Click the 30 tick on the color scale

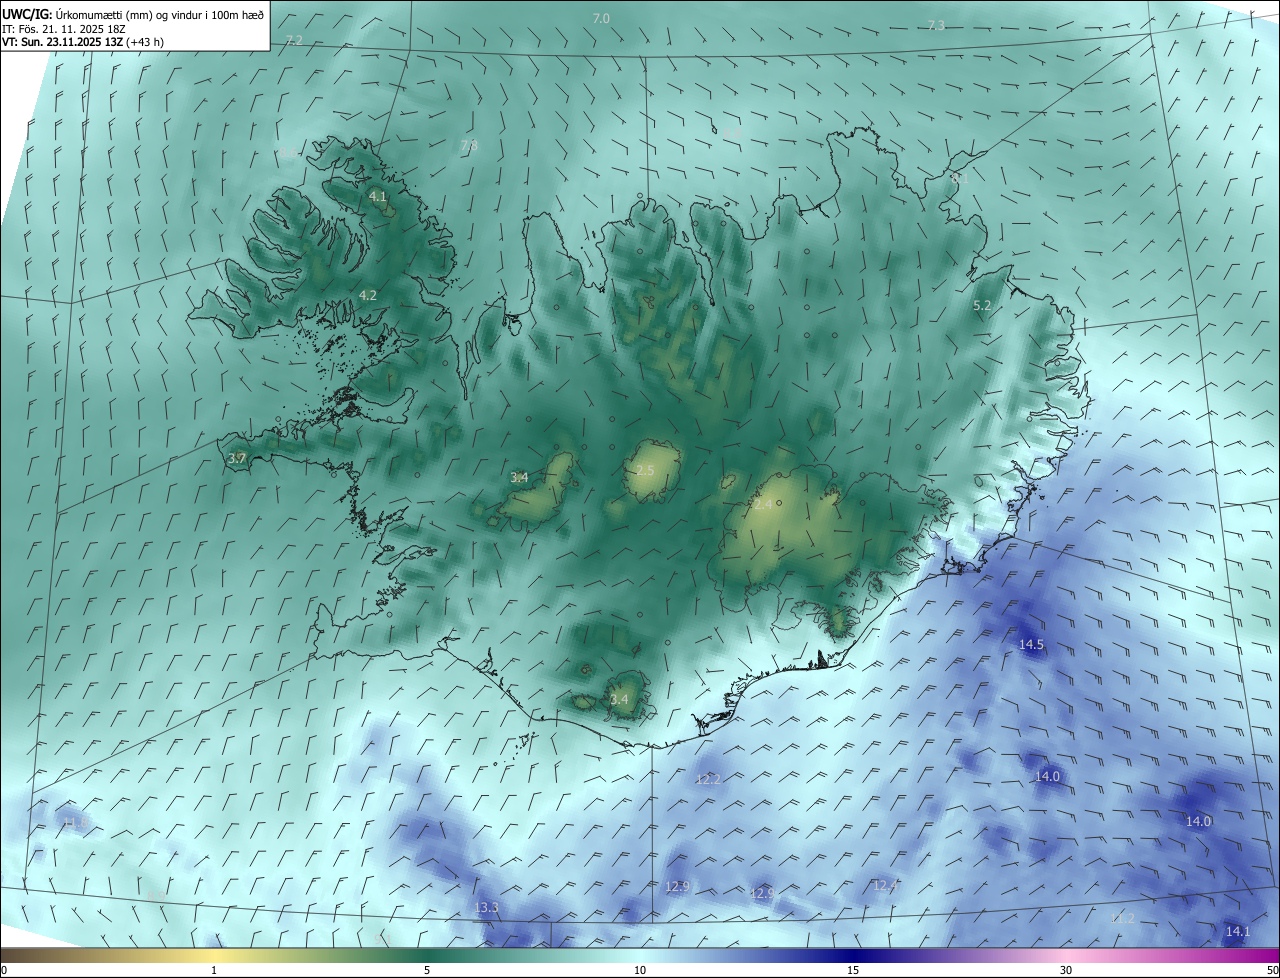[x=1066, y=970]
